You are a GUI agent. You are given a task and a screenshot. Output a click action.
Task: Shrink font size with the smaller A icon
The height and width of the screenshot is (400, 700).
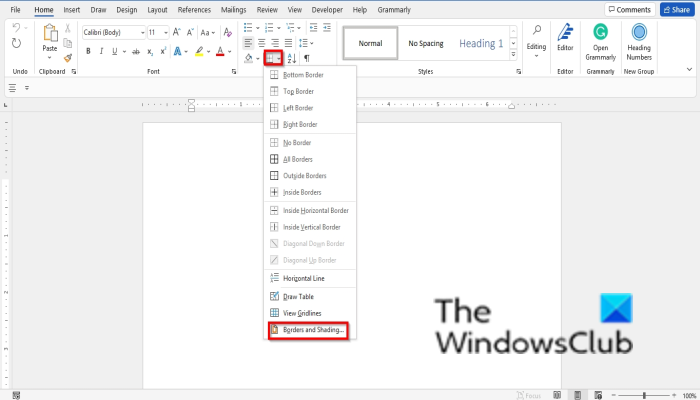click(x=190, y=32)
